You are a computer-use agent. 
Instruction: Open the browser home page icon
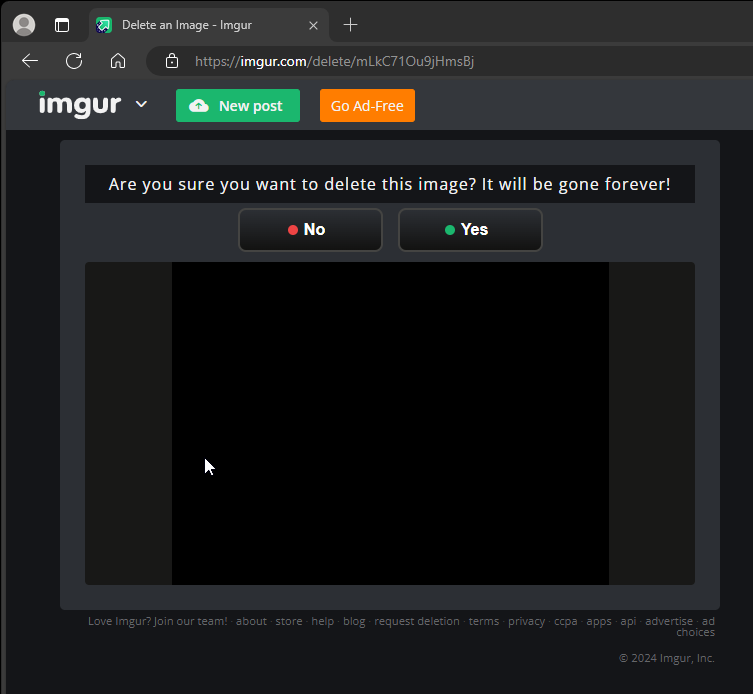[x=118, y=61]
